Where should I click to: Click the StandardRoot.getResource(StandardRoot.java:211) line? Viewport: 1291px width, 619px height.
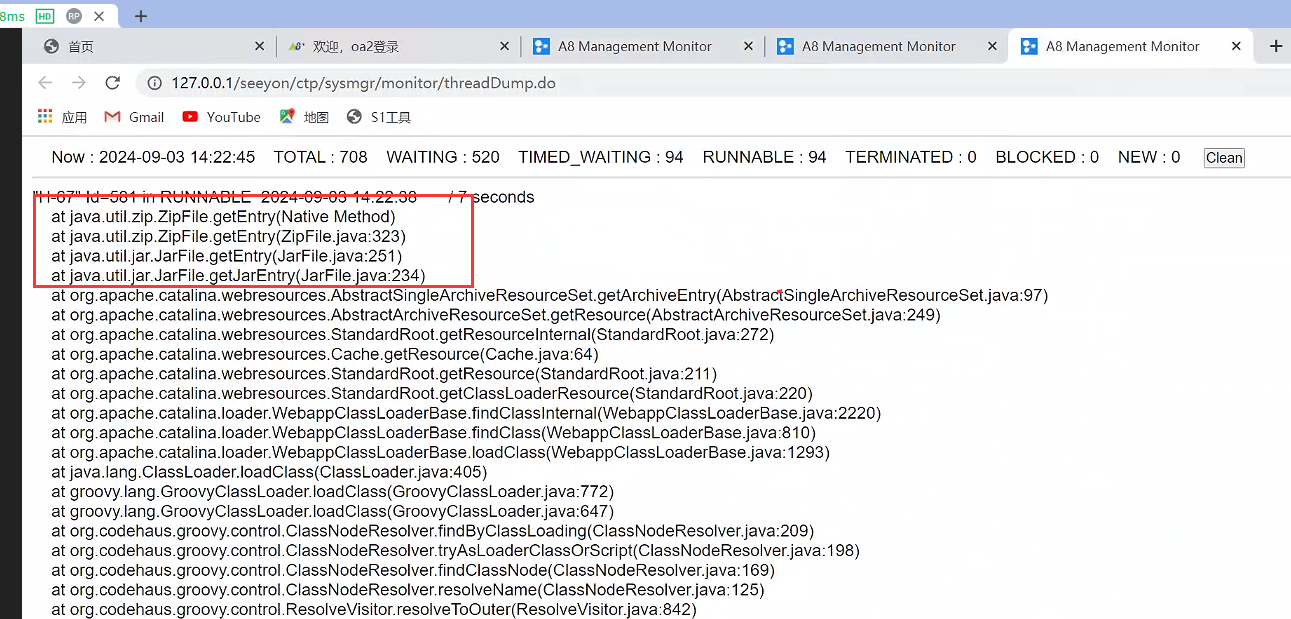384,374
